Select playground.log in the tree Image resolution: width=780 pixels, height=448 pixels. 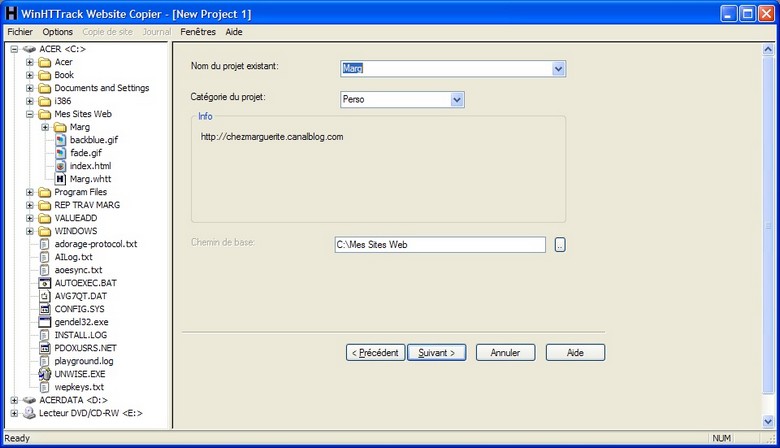84,361
